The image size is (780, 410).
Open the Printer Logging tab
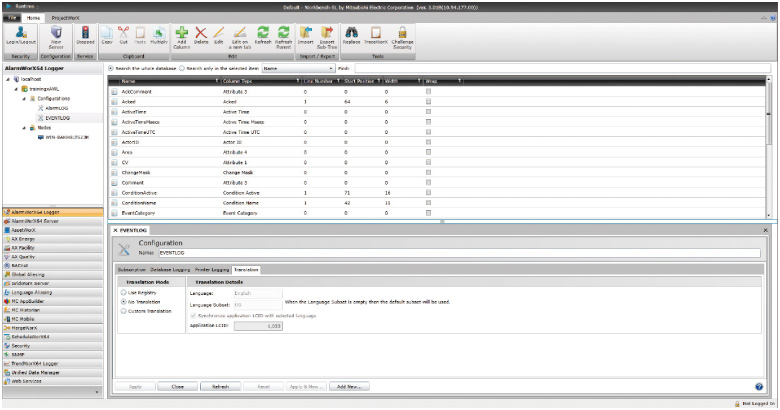[212, 270]
